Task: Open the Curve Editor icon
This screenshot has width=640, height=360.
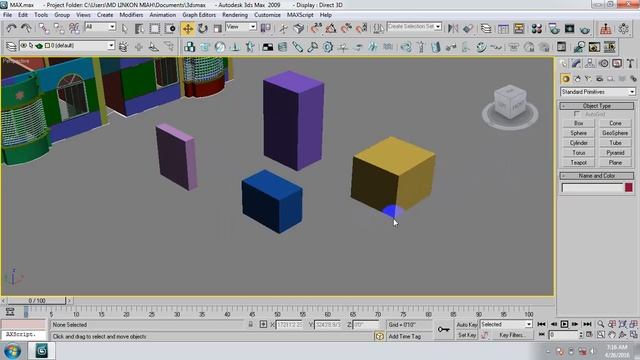Action: [x=503, y=28]
